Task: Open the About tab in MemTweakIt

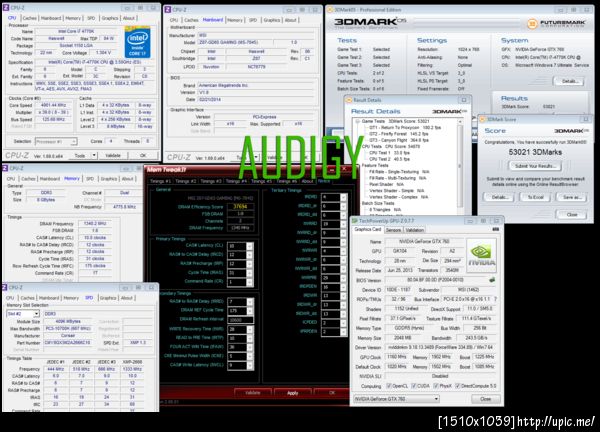Action: [307, 181]
